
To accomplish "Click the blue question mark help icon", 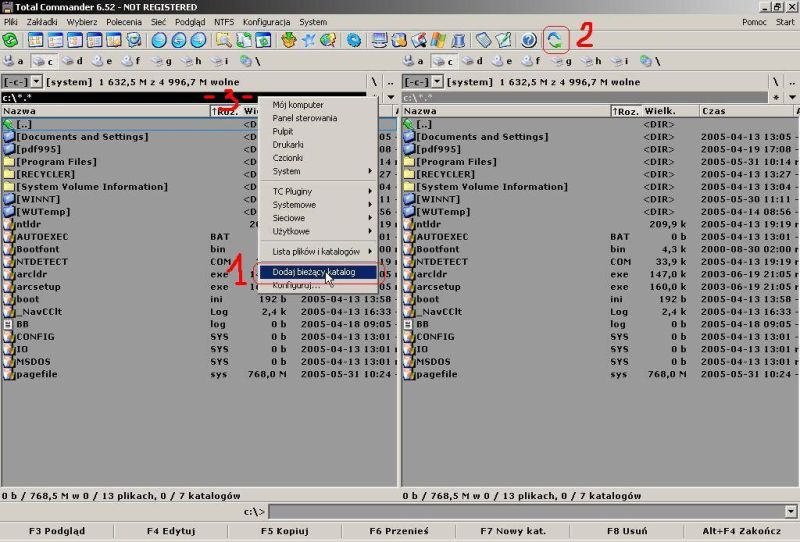I will coord(529,40).
